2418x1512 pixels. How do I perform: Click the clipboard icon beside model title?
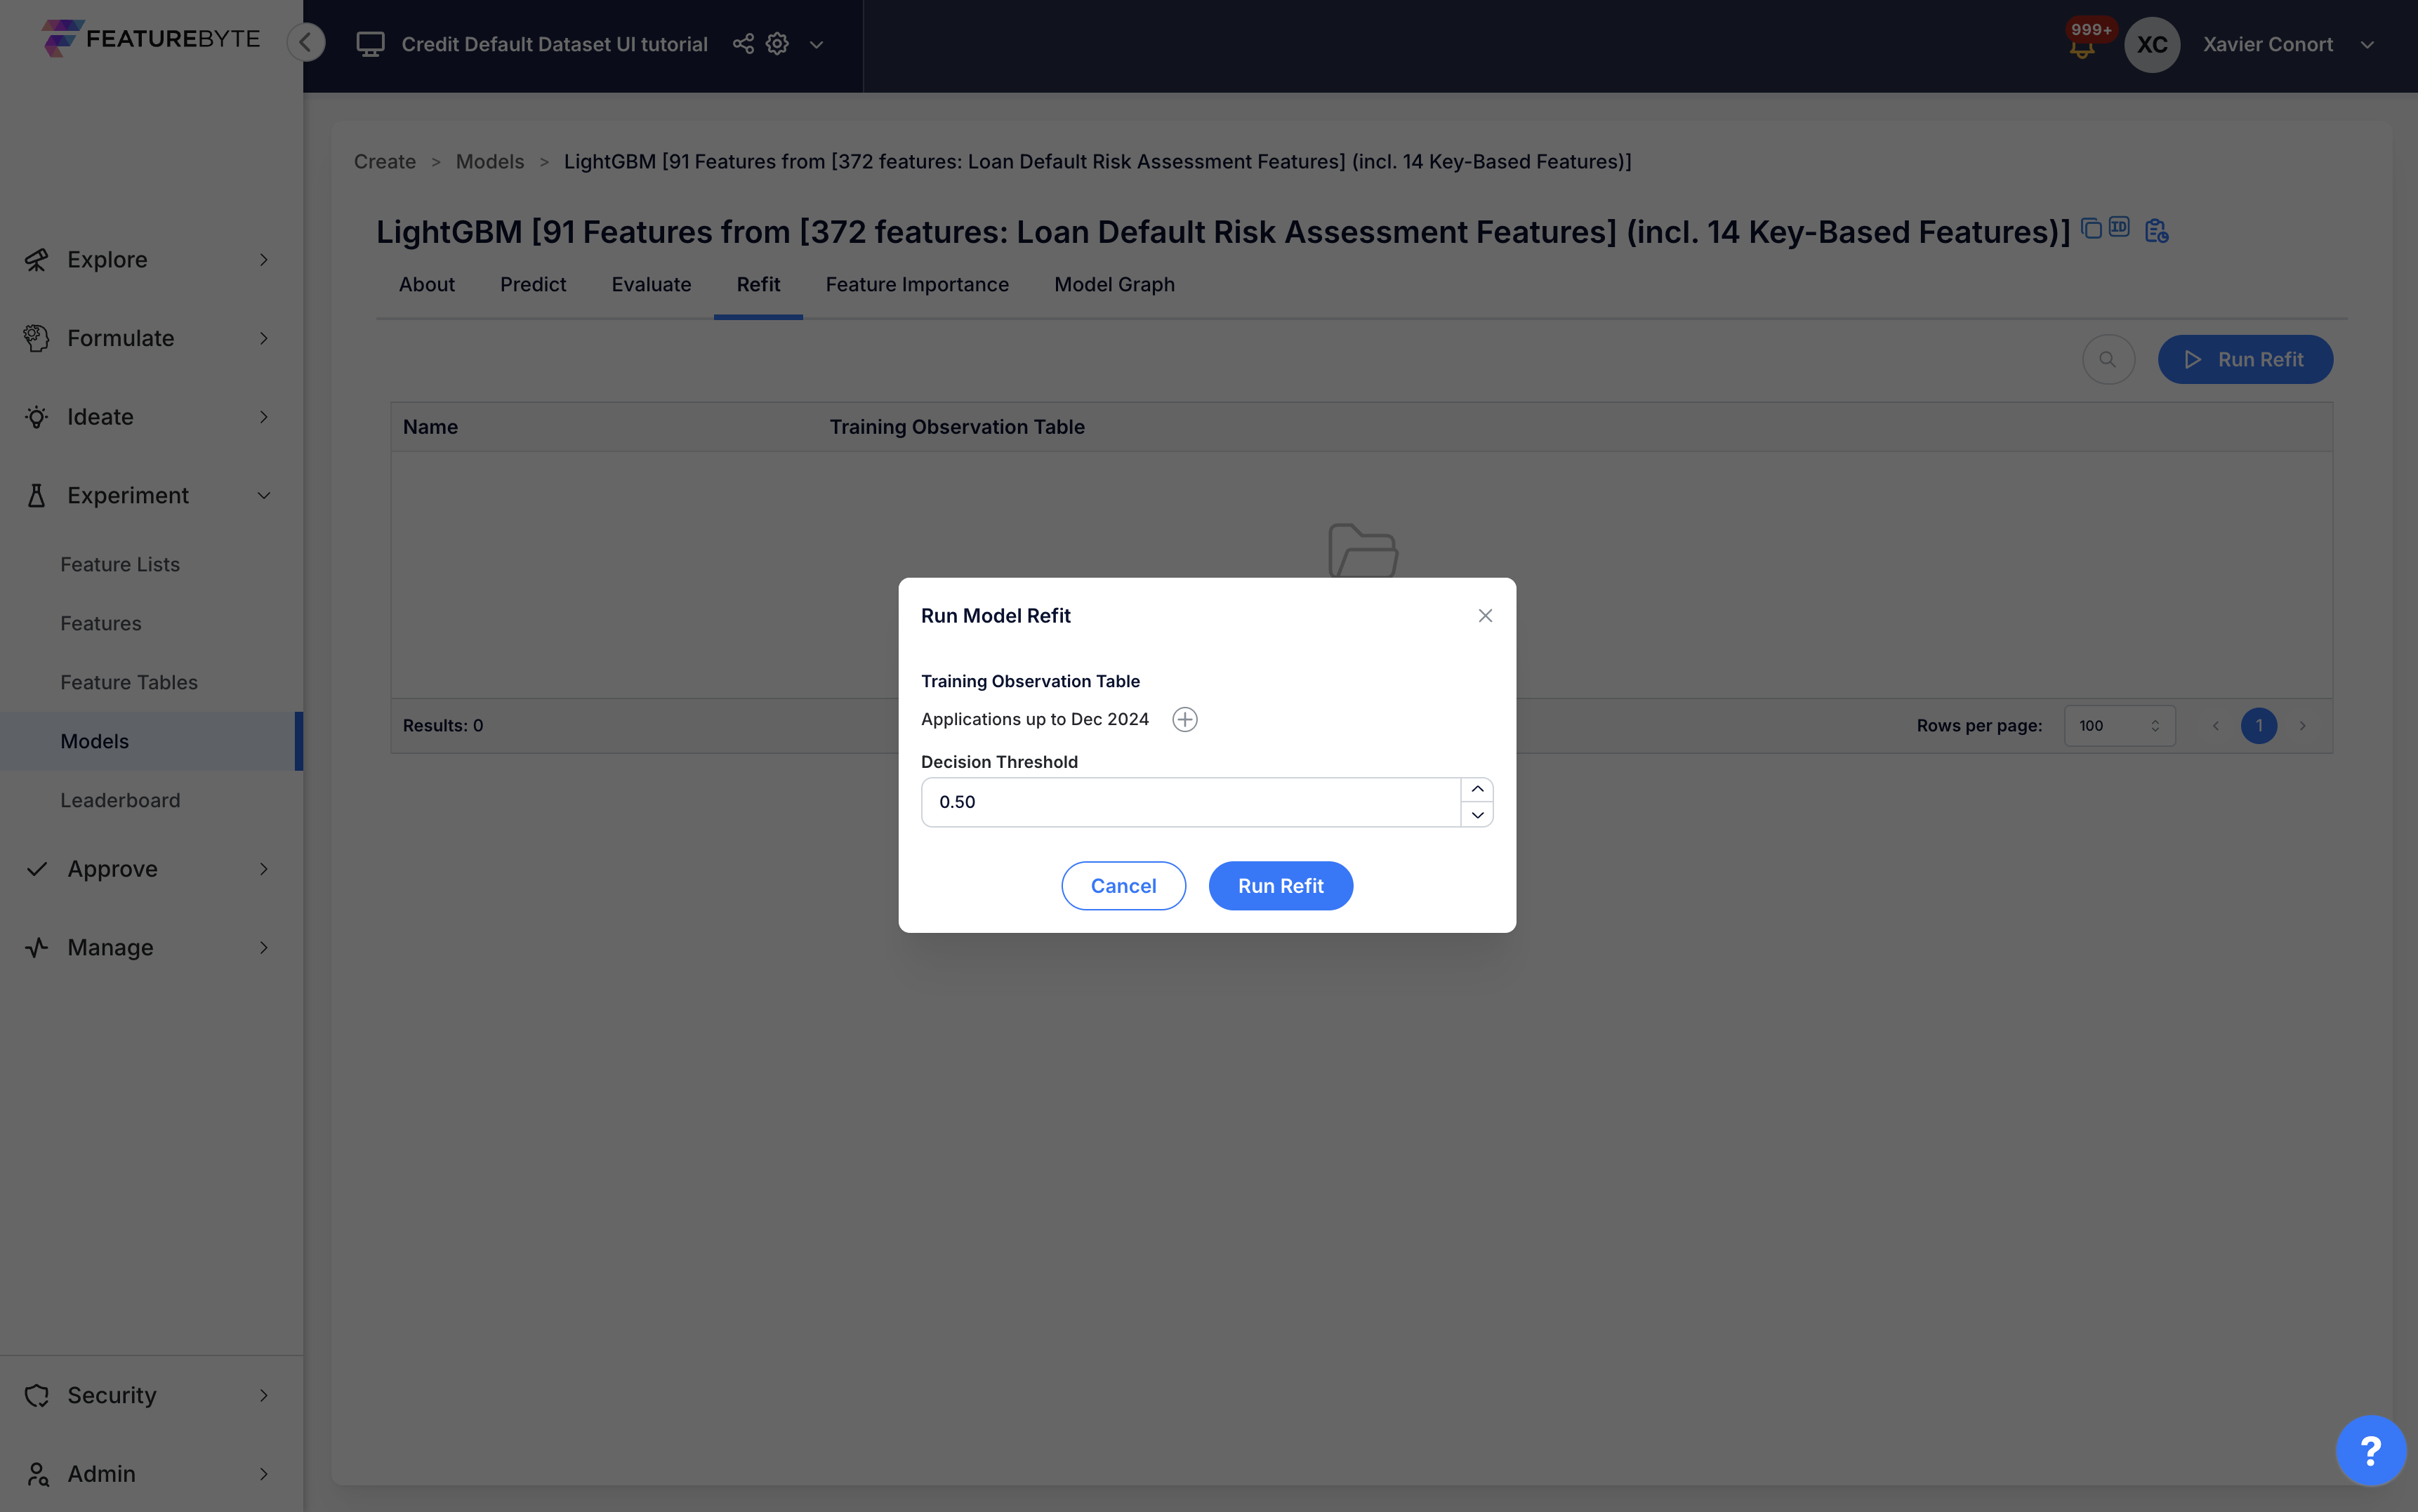(x=2156, y=231)
